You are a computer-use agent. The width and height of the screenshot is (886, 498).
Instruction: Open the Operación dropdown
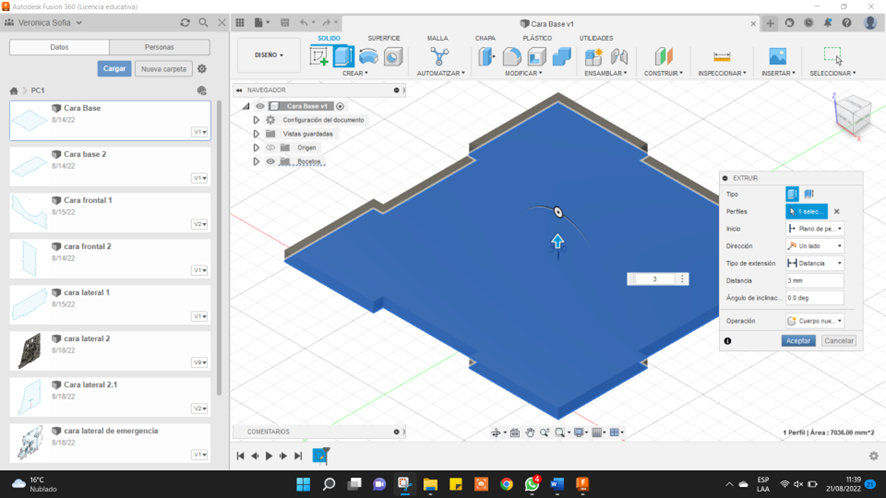point(815,321)
